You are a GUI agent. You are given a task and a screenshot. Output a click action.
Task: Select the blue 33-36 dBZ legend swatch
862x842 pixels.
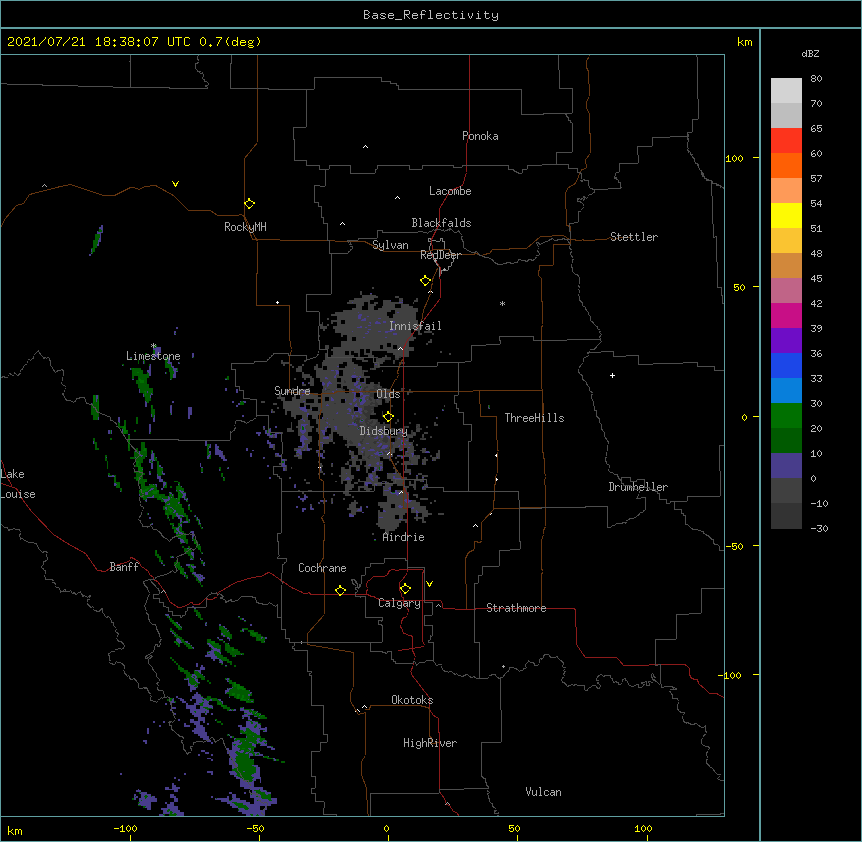(x=786, y=365)
